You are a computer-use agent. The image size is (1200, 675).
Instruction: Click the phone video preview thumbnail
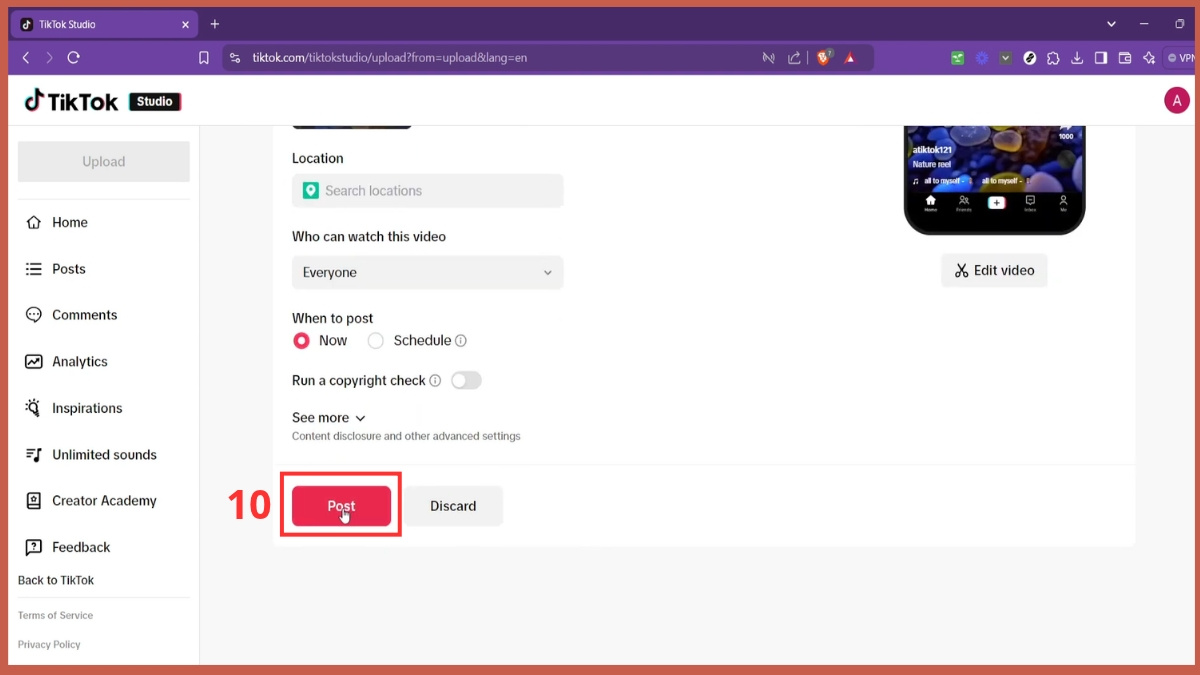994,180
